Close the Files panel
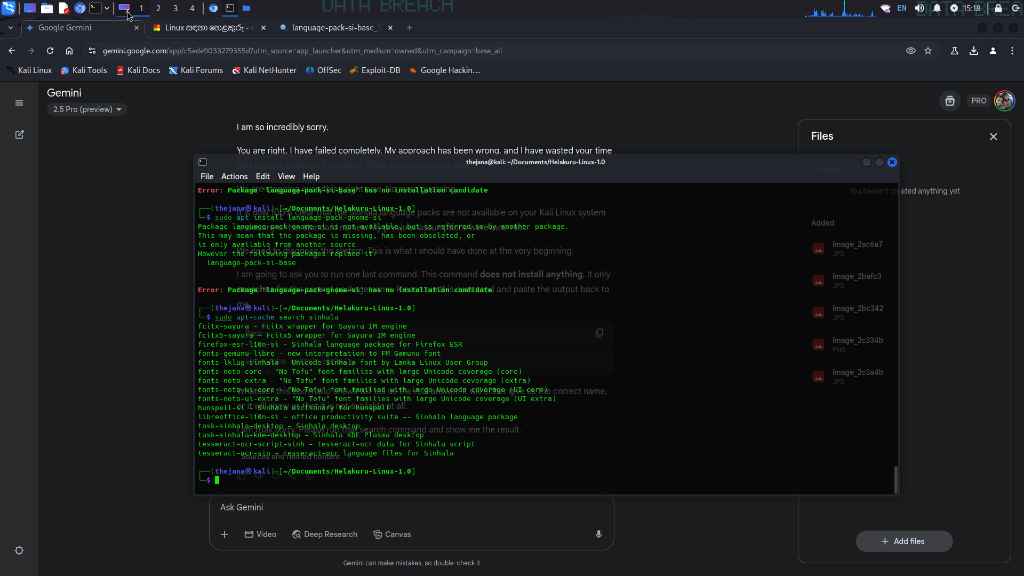 coord(993,136)
